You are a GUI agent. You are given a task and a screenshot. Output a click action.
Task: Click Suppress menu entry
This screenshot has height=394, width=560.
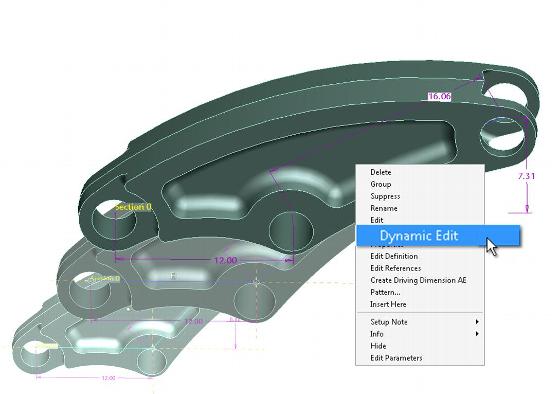click(385, 196)
